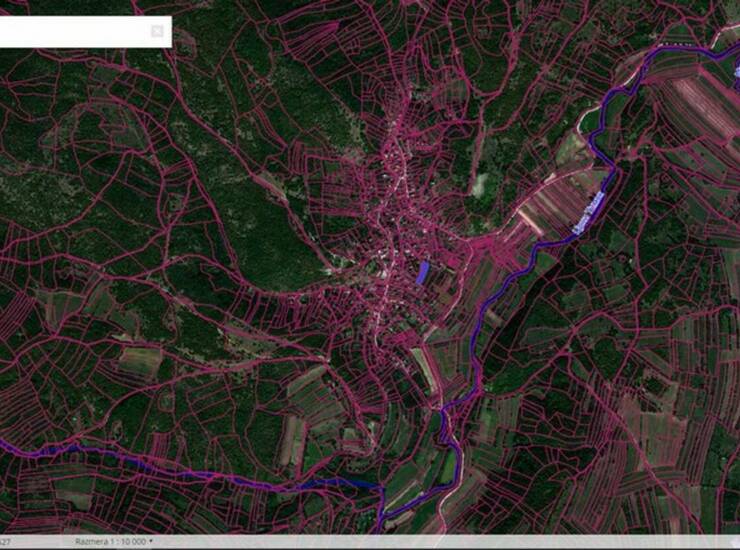740x550 pixels.
Task: Select the blue highlighted parcel in the village
Action: 422,272
